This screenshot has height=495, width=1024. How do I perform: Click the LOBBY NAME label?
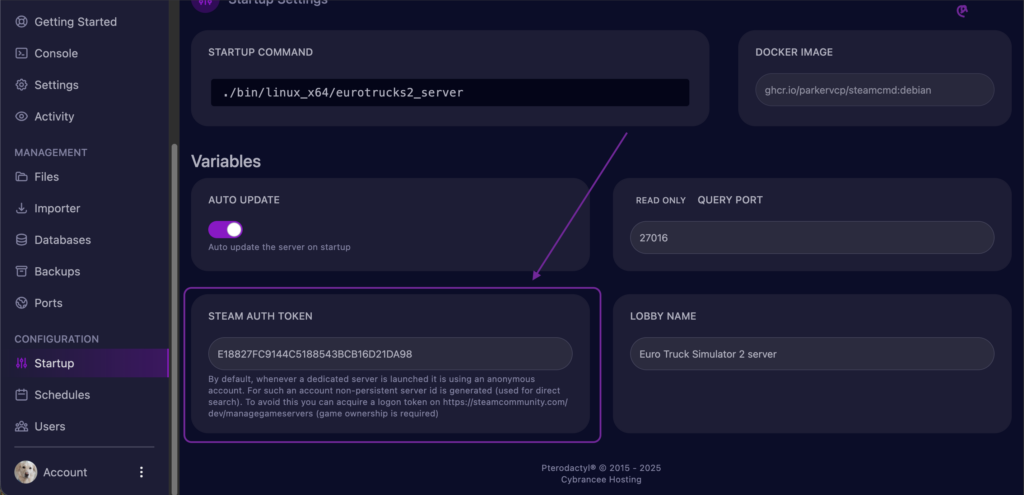coord(663,316)
